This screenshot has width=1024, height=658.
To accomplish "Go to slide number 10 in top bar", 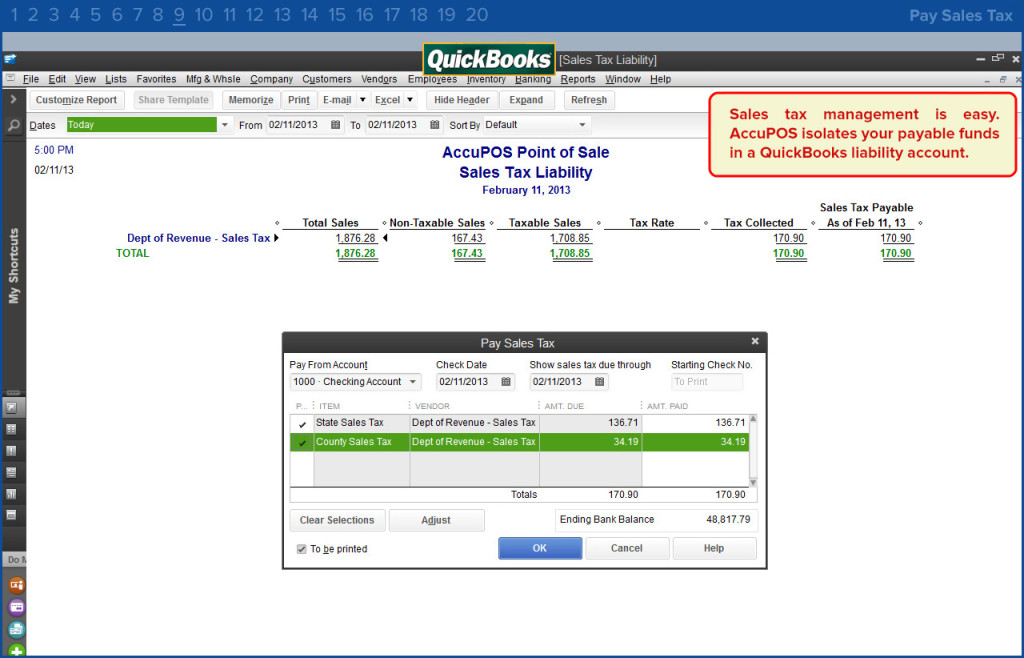I will (x=204, y=15).
